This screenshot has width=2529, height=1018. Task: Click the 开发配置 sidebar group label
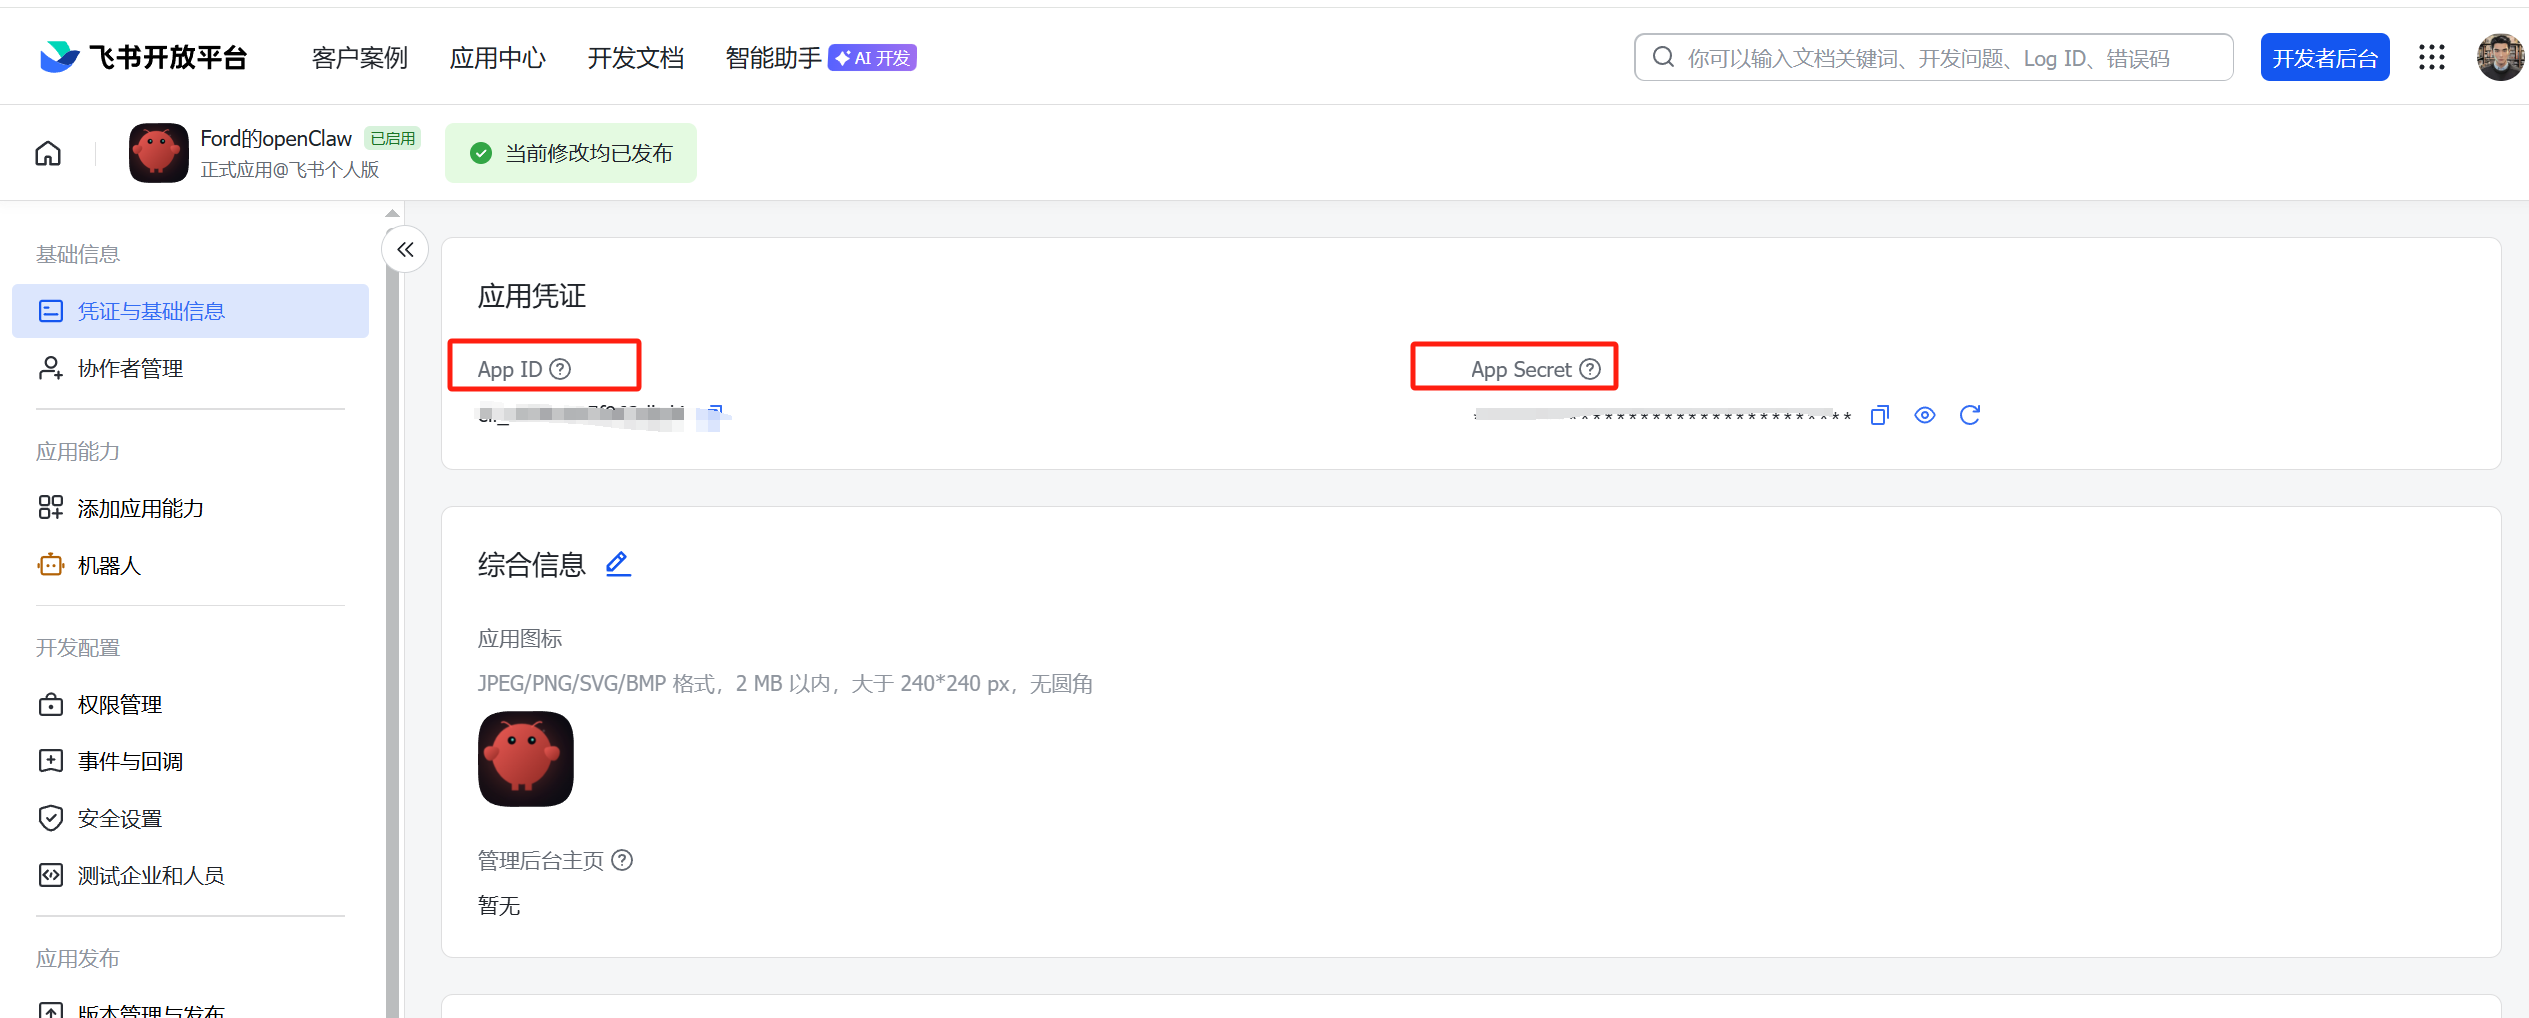click(x=78, y=647)
